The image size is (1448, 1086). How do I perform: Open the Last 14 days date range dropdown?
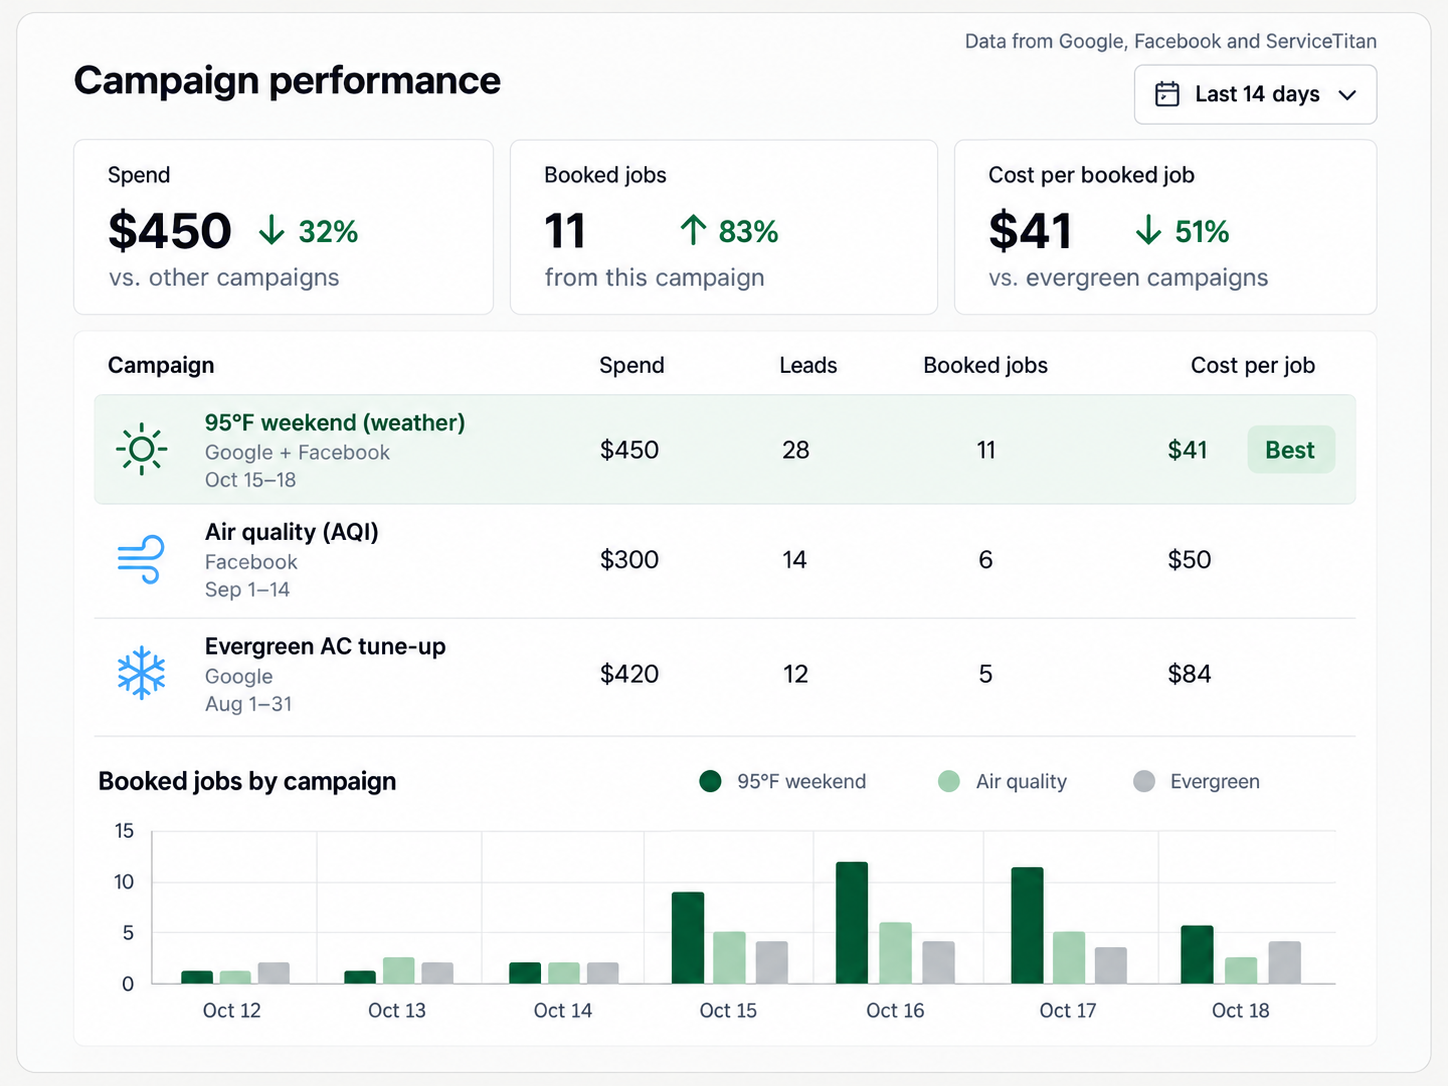[1255, 94]
